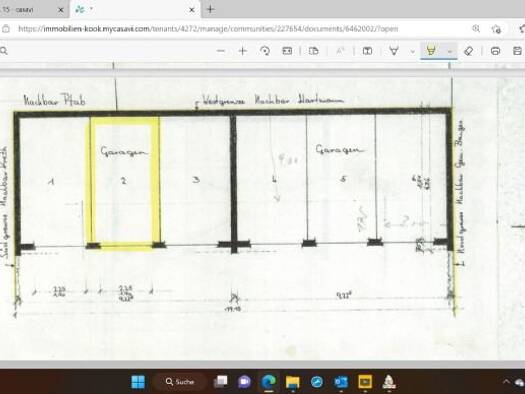Save the PDF with the disk icon

pyautogui.click(x=517, y=51)
